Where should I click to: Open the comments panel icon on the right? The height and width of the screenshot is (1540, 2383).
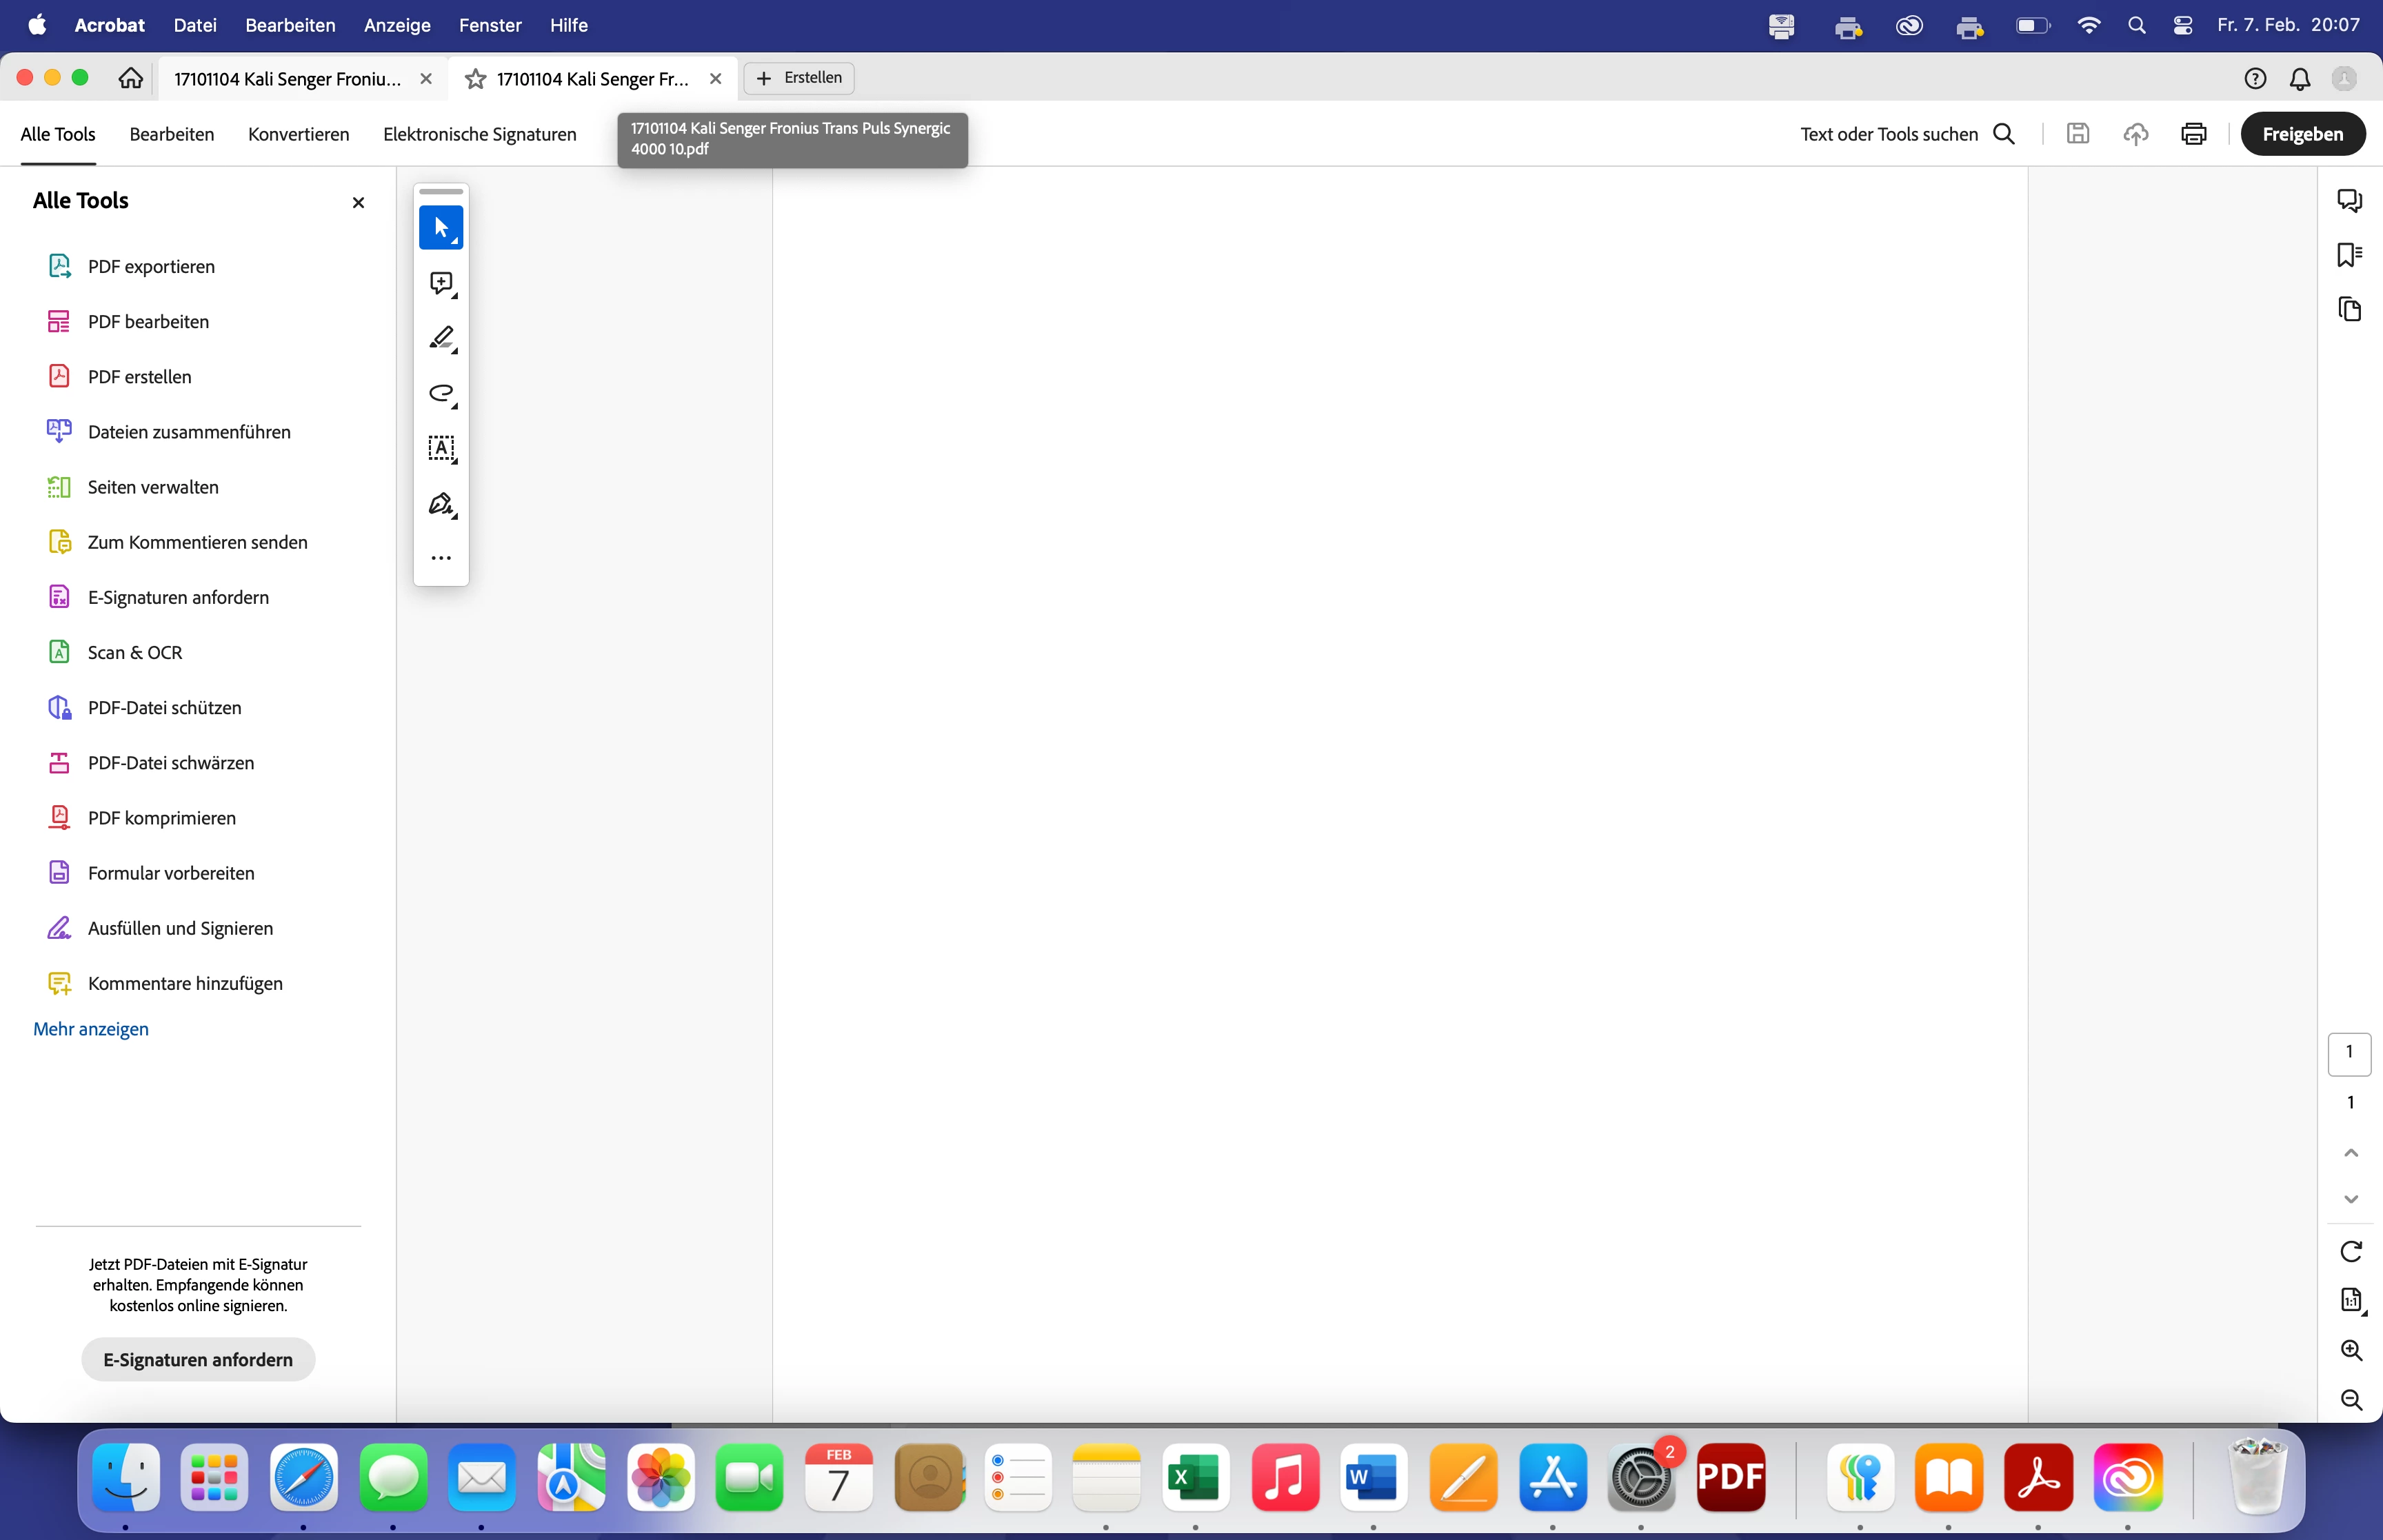point(2349,200)
